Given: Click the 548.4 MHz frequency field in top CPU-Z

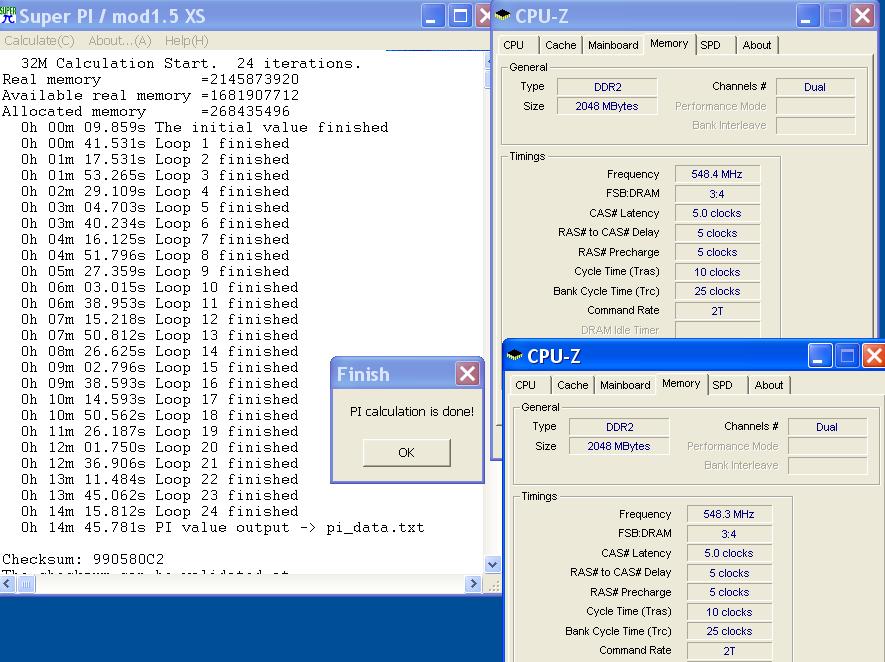Looking at the screenshot, I should pos(717,174).
